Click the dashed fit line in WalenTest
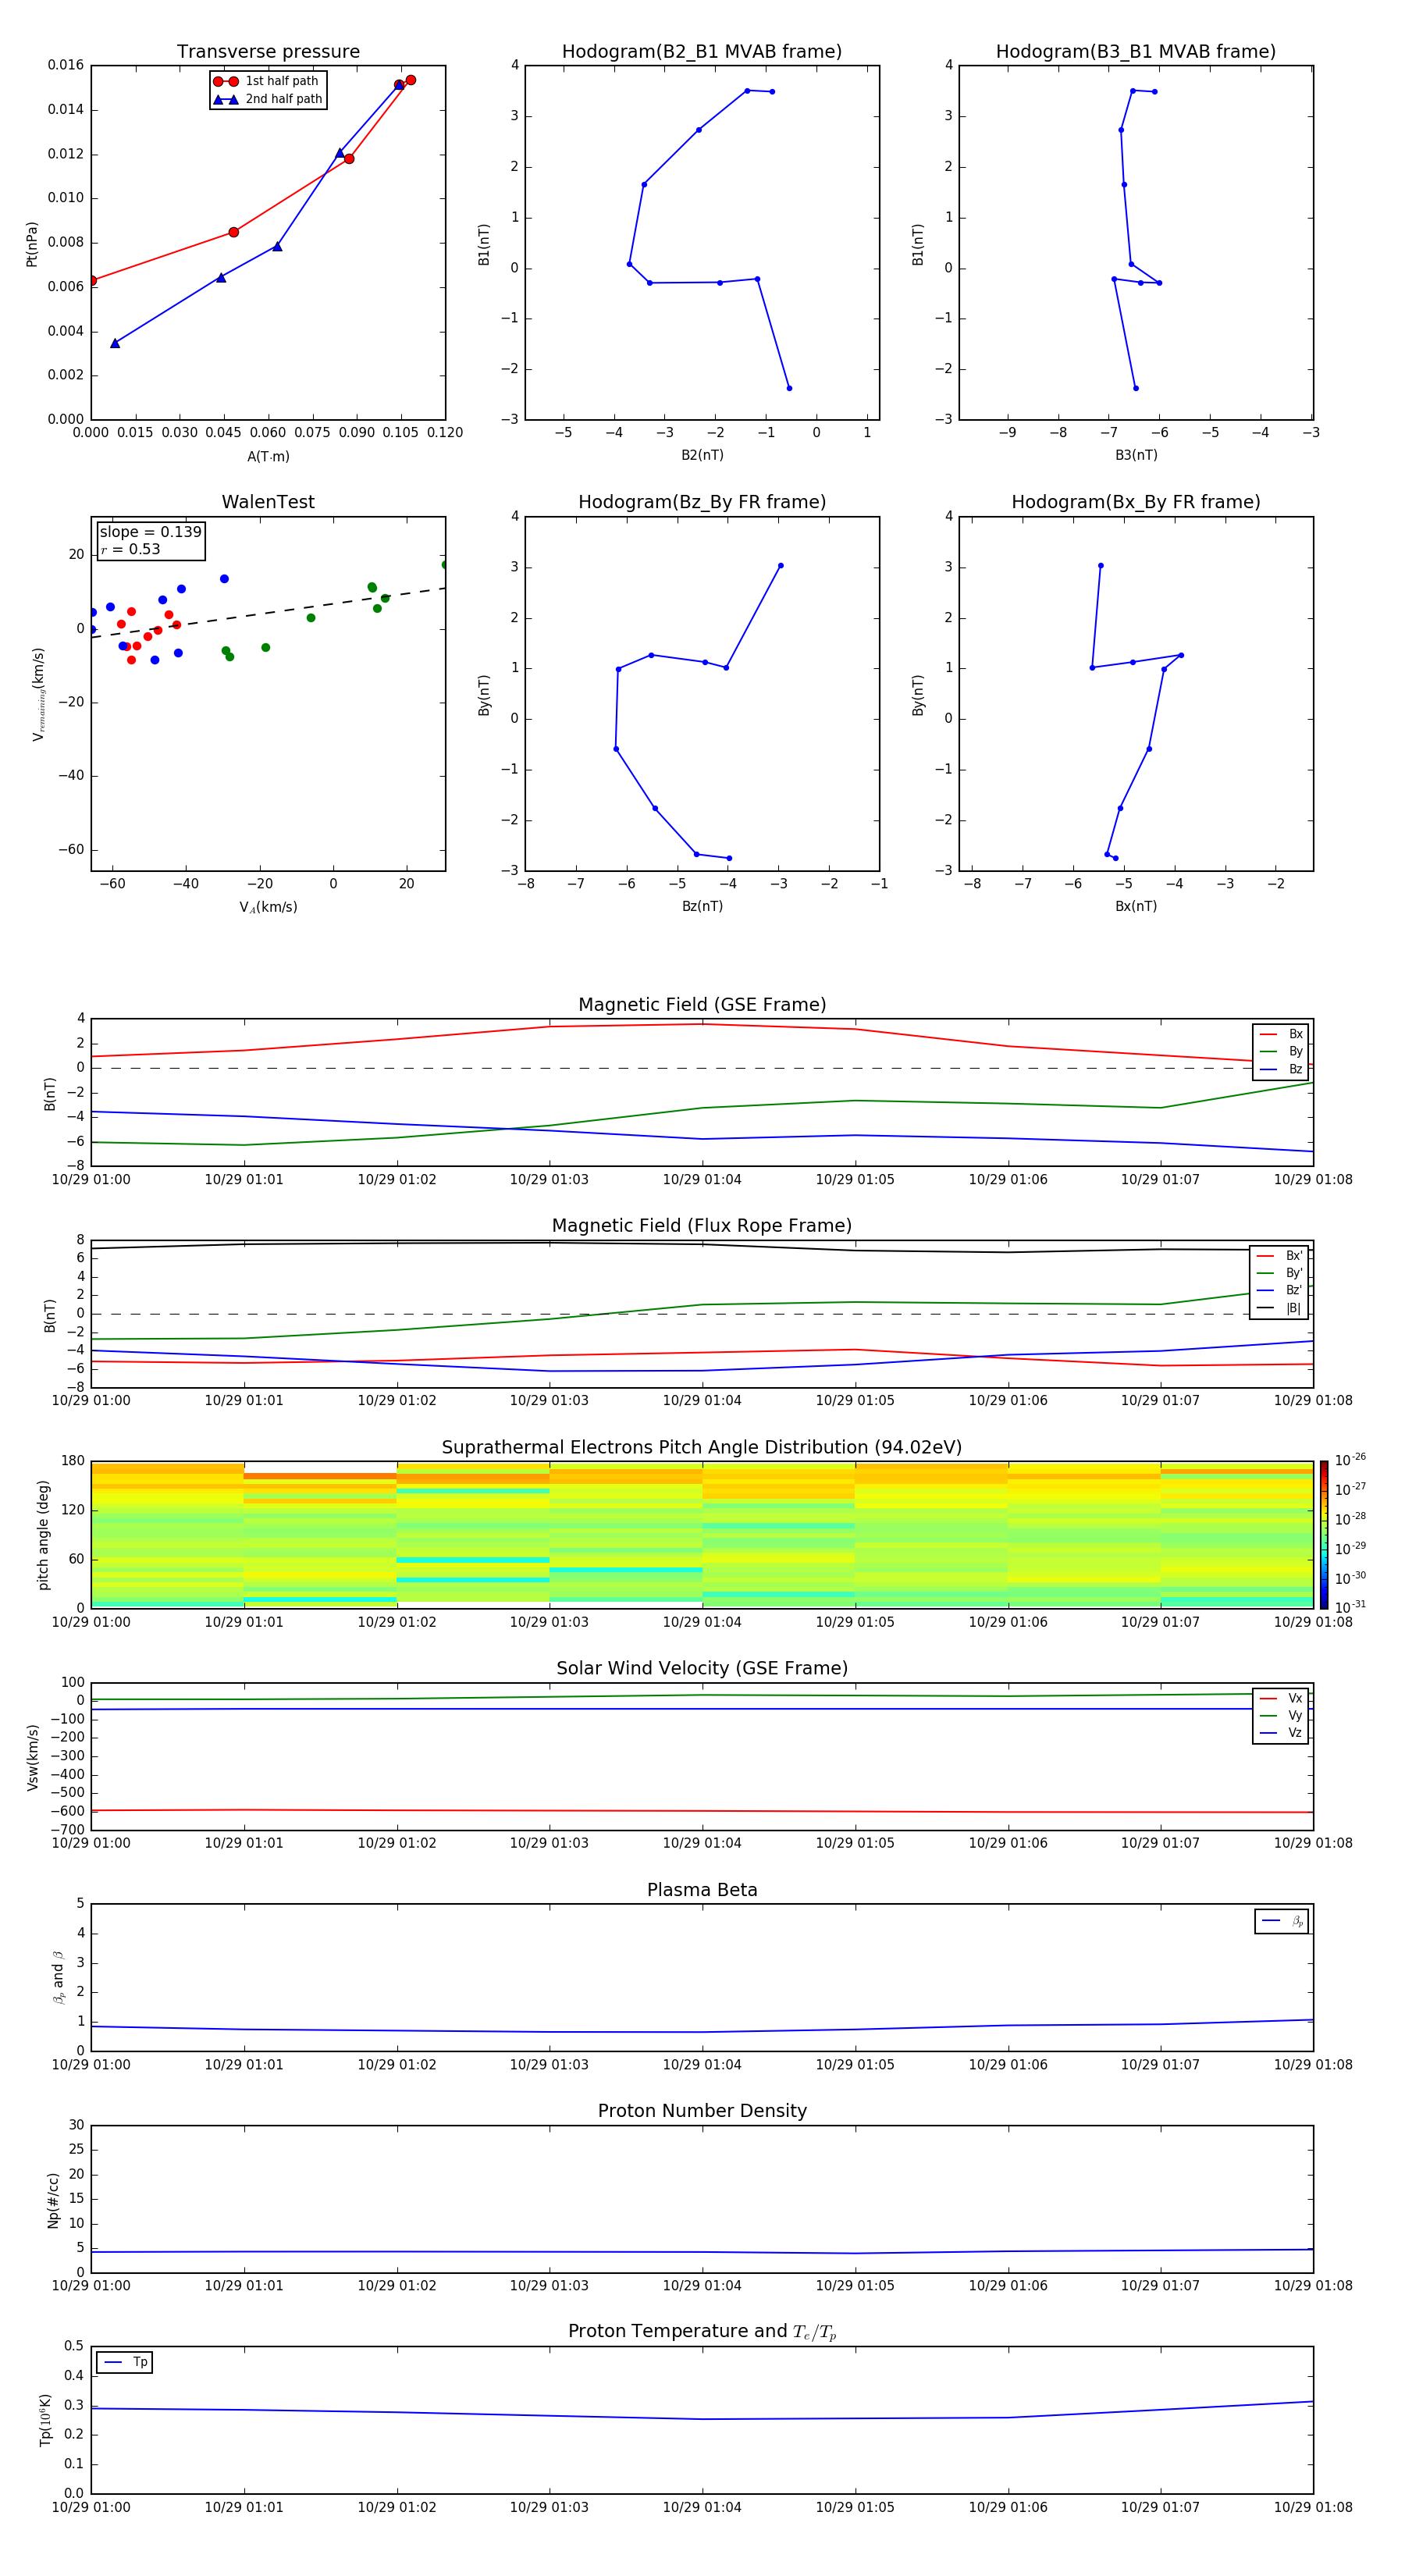The width and height of the screenshot is (1405, 2576). 268,612
